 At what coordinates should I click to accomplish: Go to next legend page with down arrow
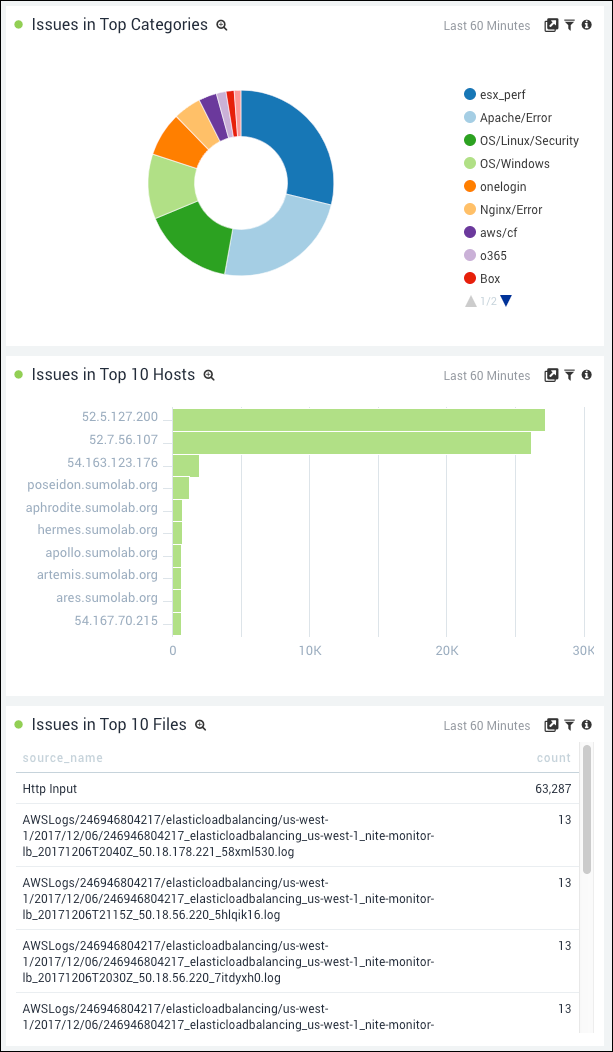[506, 301]
